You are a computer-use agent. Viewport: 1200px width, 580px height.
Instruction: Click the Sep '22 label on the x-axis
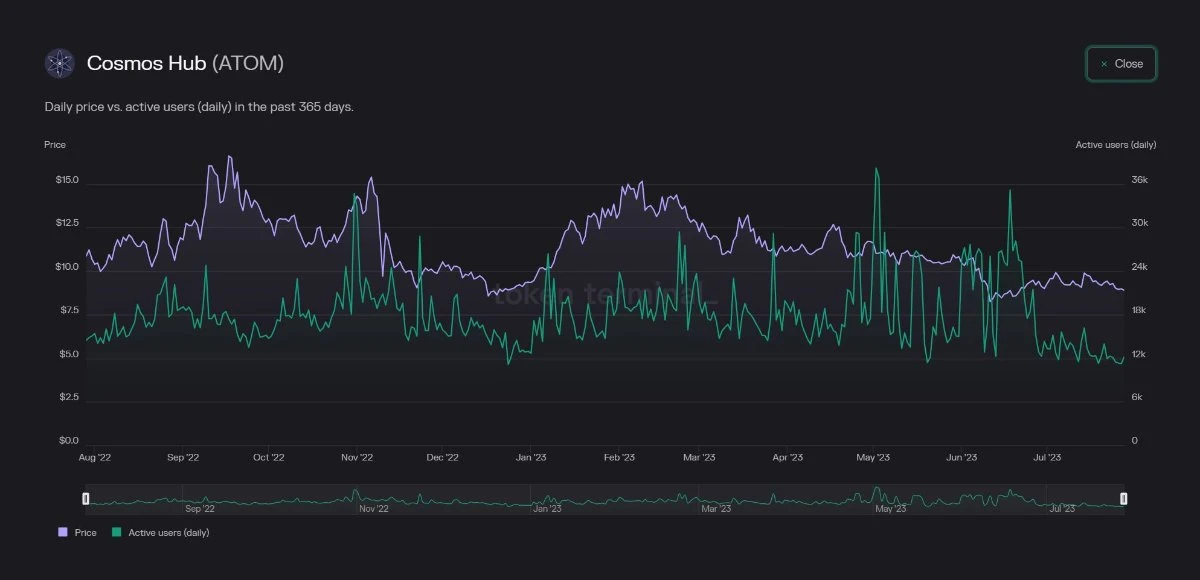184,458
